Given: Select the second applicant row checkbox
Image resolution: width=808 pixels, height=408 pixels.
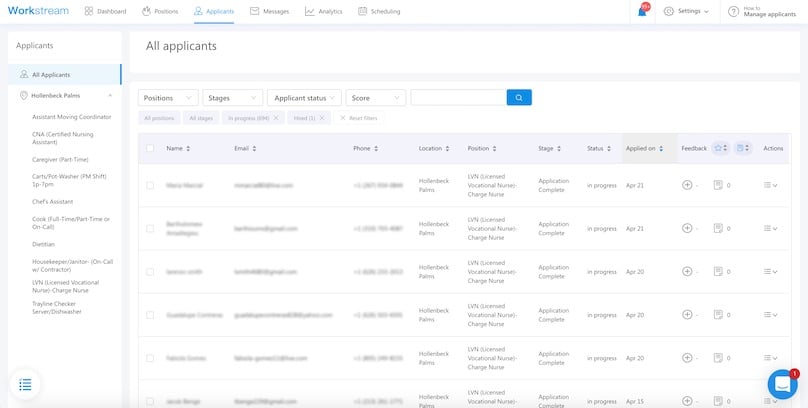Looking at the screenshot, I should [x=150, y=228].
